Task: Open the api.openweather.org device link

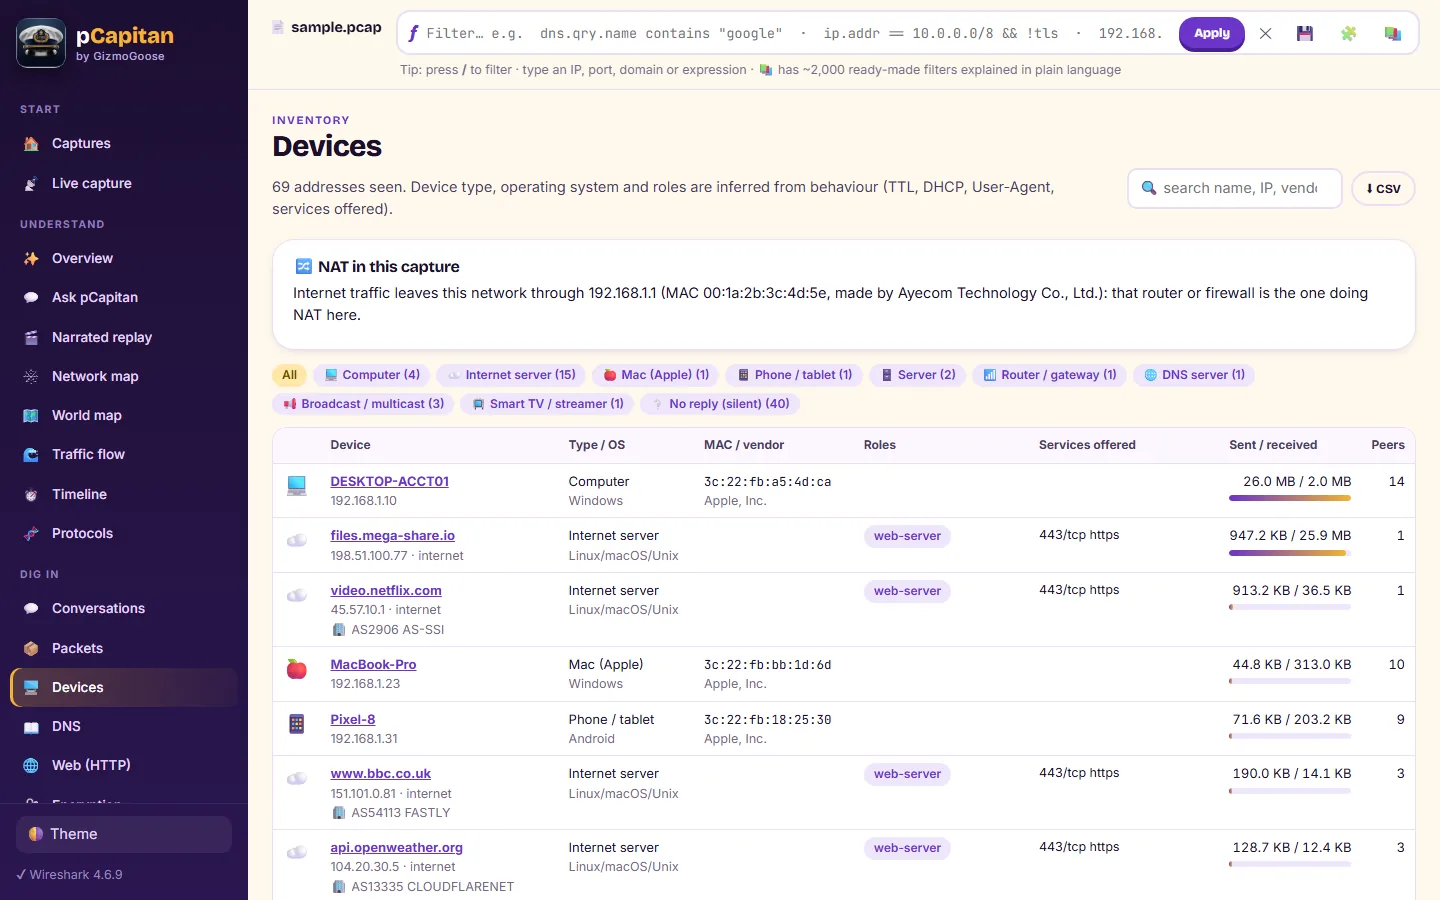Action: click(397, 848)
